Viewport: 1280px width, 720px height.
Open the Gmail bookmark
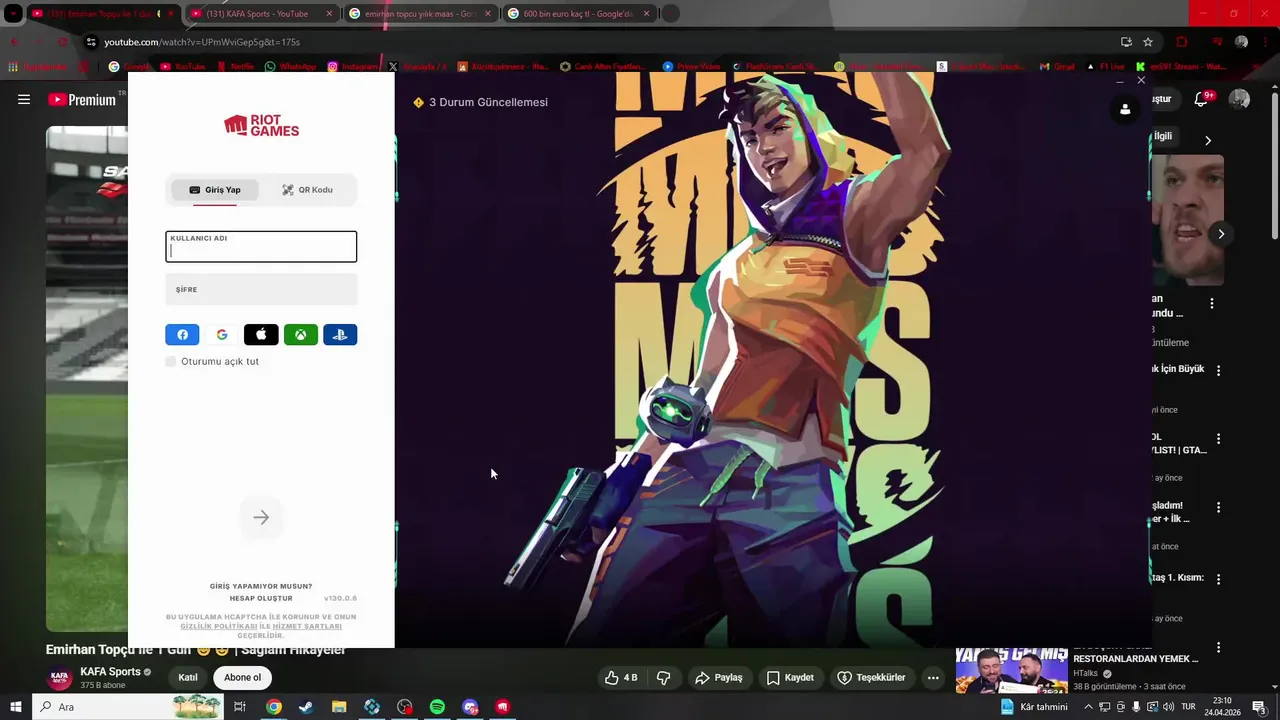coord(1057,67)
